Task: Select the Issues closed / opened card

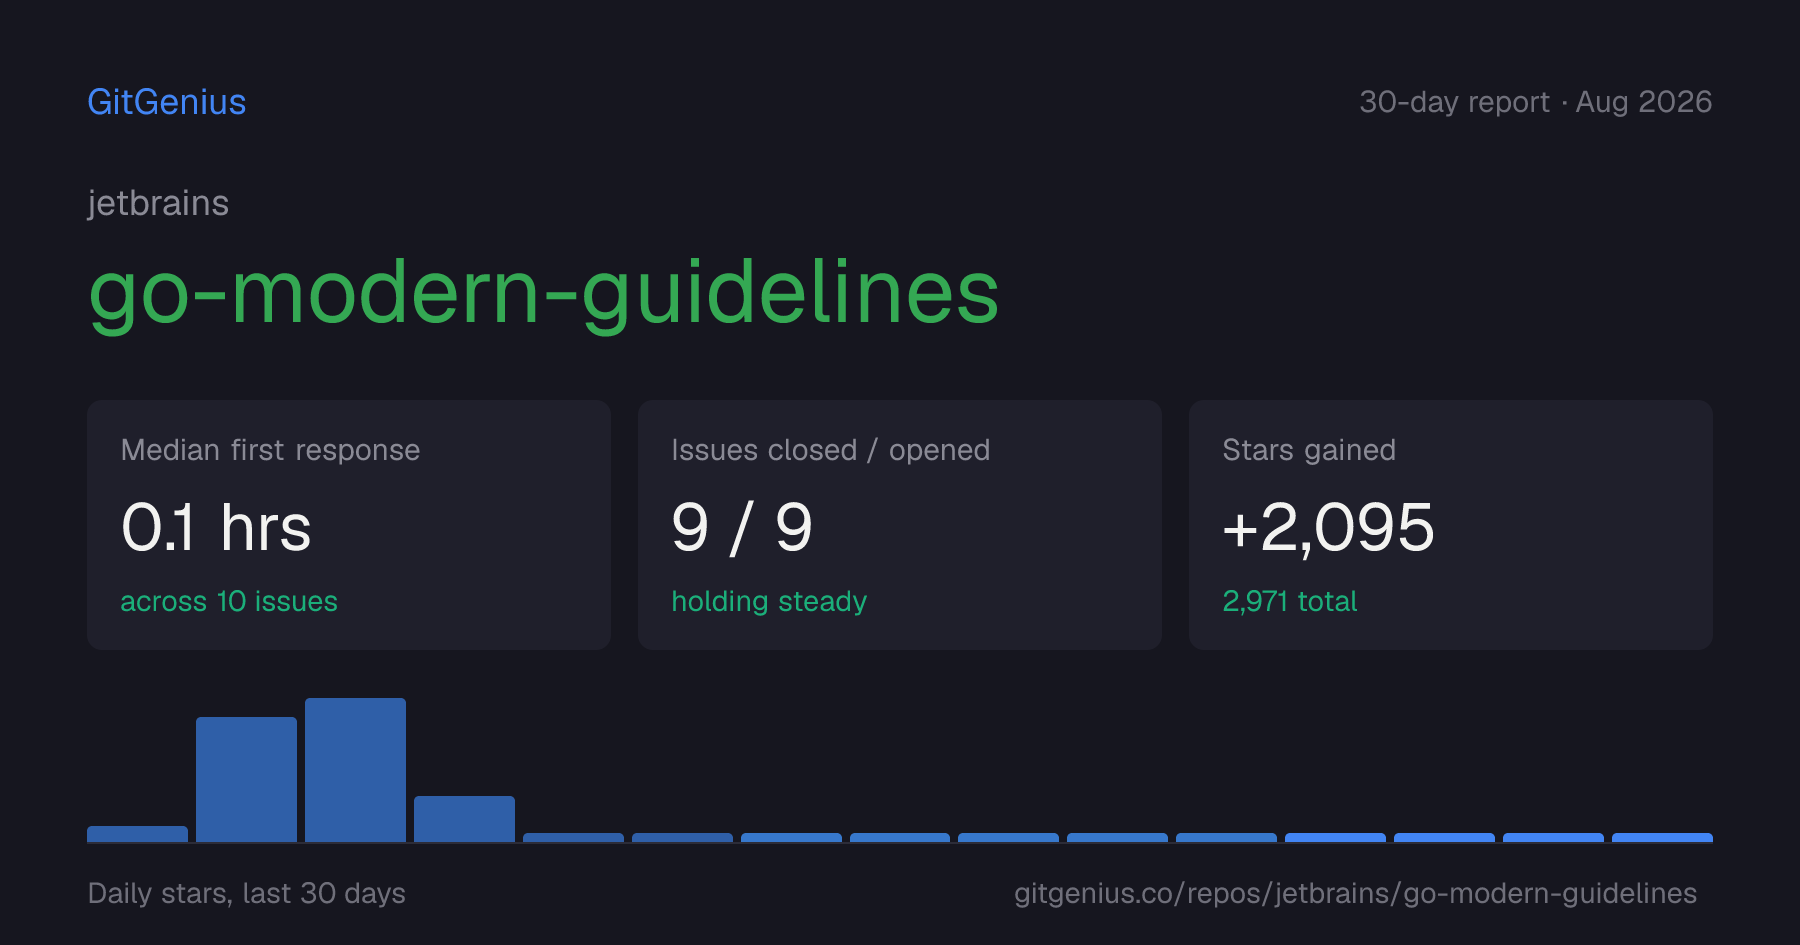Action: (x=900, y=525)
